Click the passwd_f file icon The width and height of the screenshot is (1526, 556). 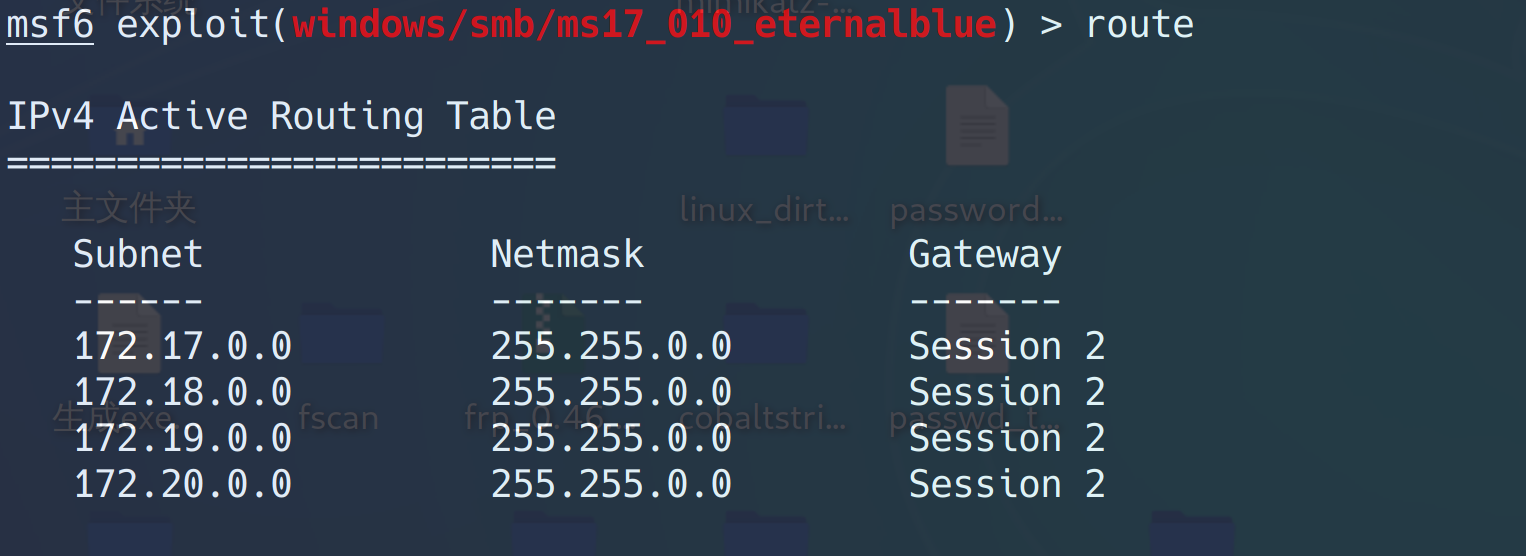click(x=976, y=335)
